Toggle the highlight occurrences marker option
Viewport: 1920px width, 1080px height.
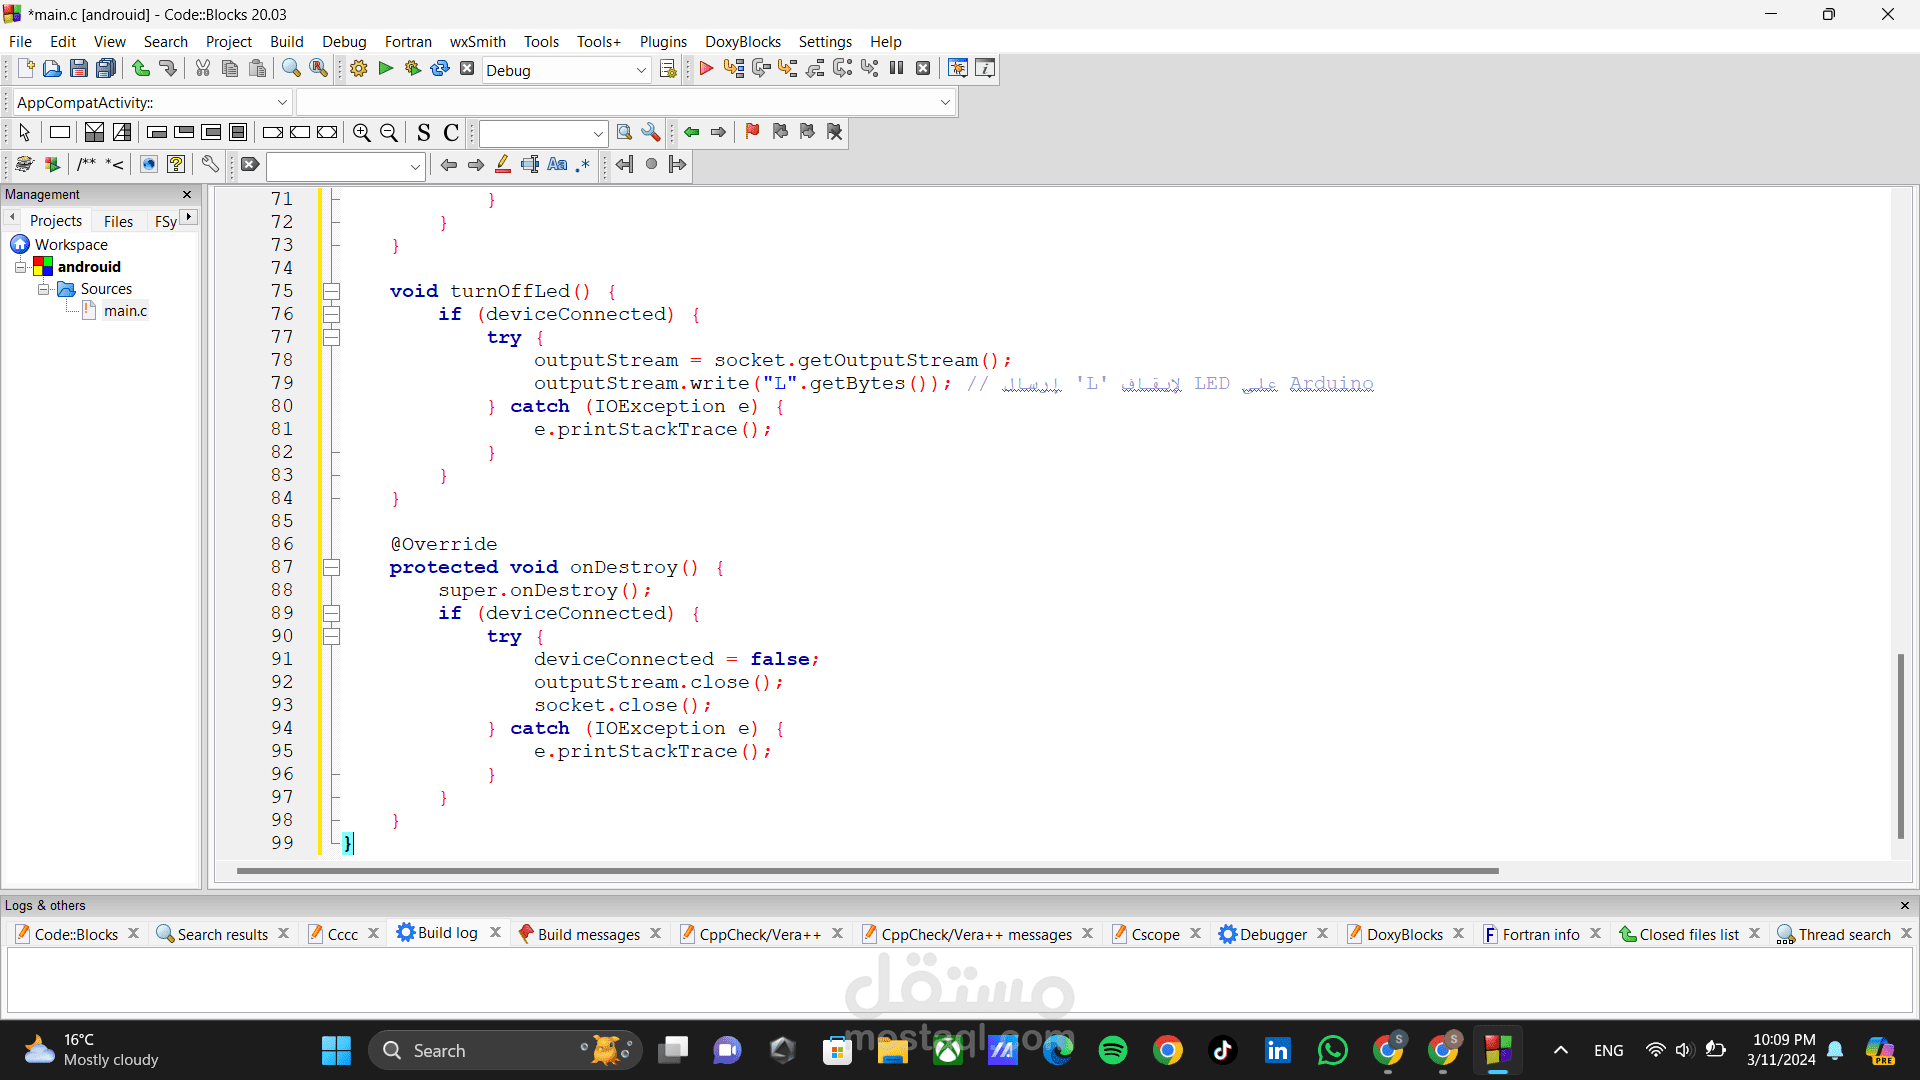pyautogui.click(x=503, y=165)
